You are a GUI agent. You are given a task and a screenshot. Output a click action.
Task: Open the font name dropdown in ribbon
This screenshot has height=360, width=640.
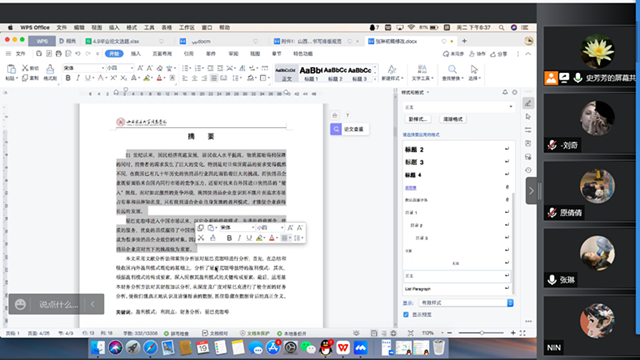pyautogui.click(x=102, y=68)
